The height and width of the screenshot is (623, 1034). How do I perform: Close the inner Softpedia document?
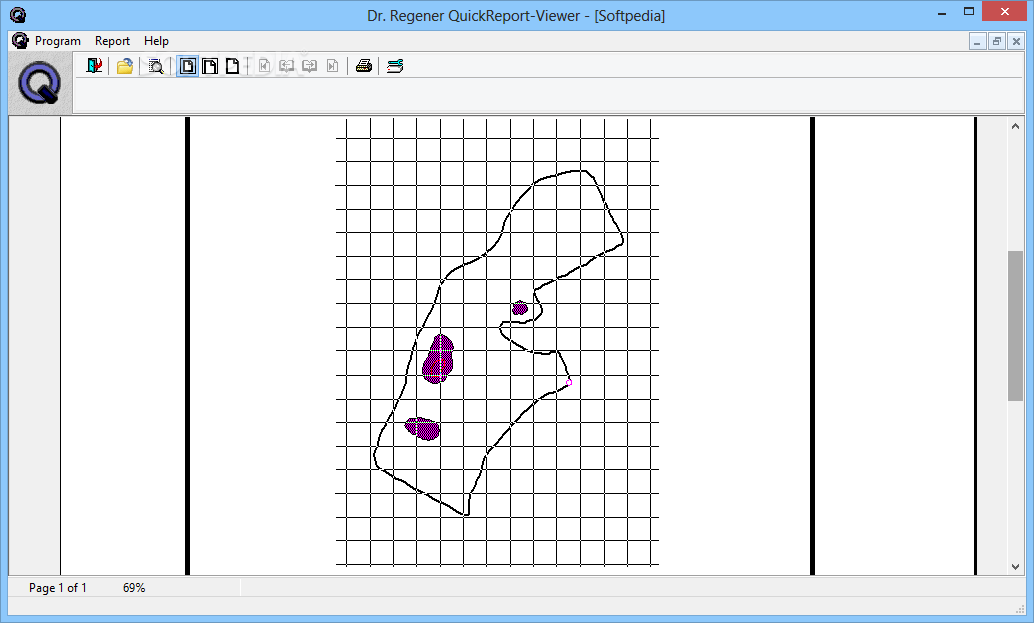click(1016, 41)
